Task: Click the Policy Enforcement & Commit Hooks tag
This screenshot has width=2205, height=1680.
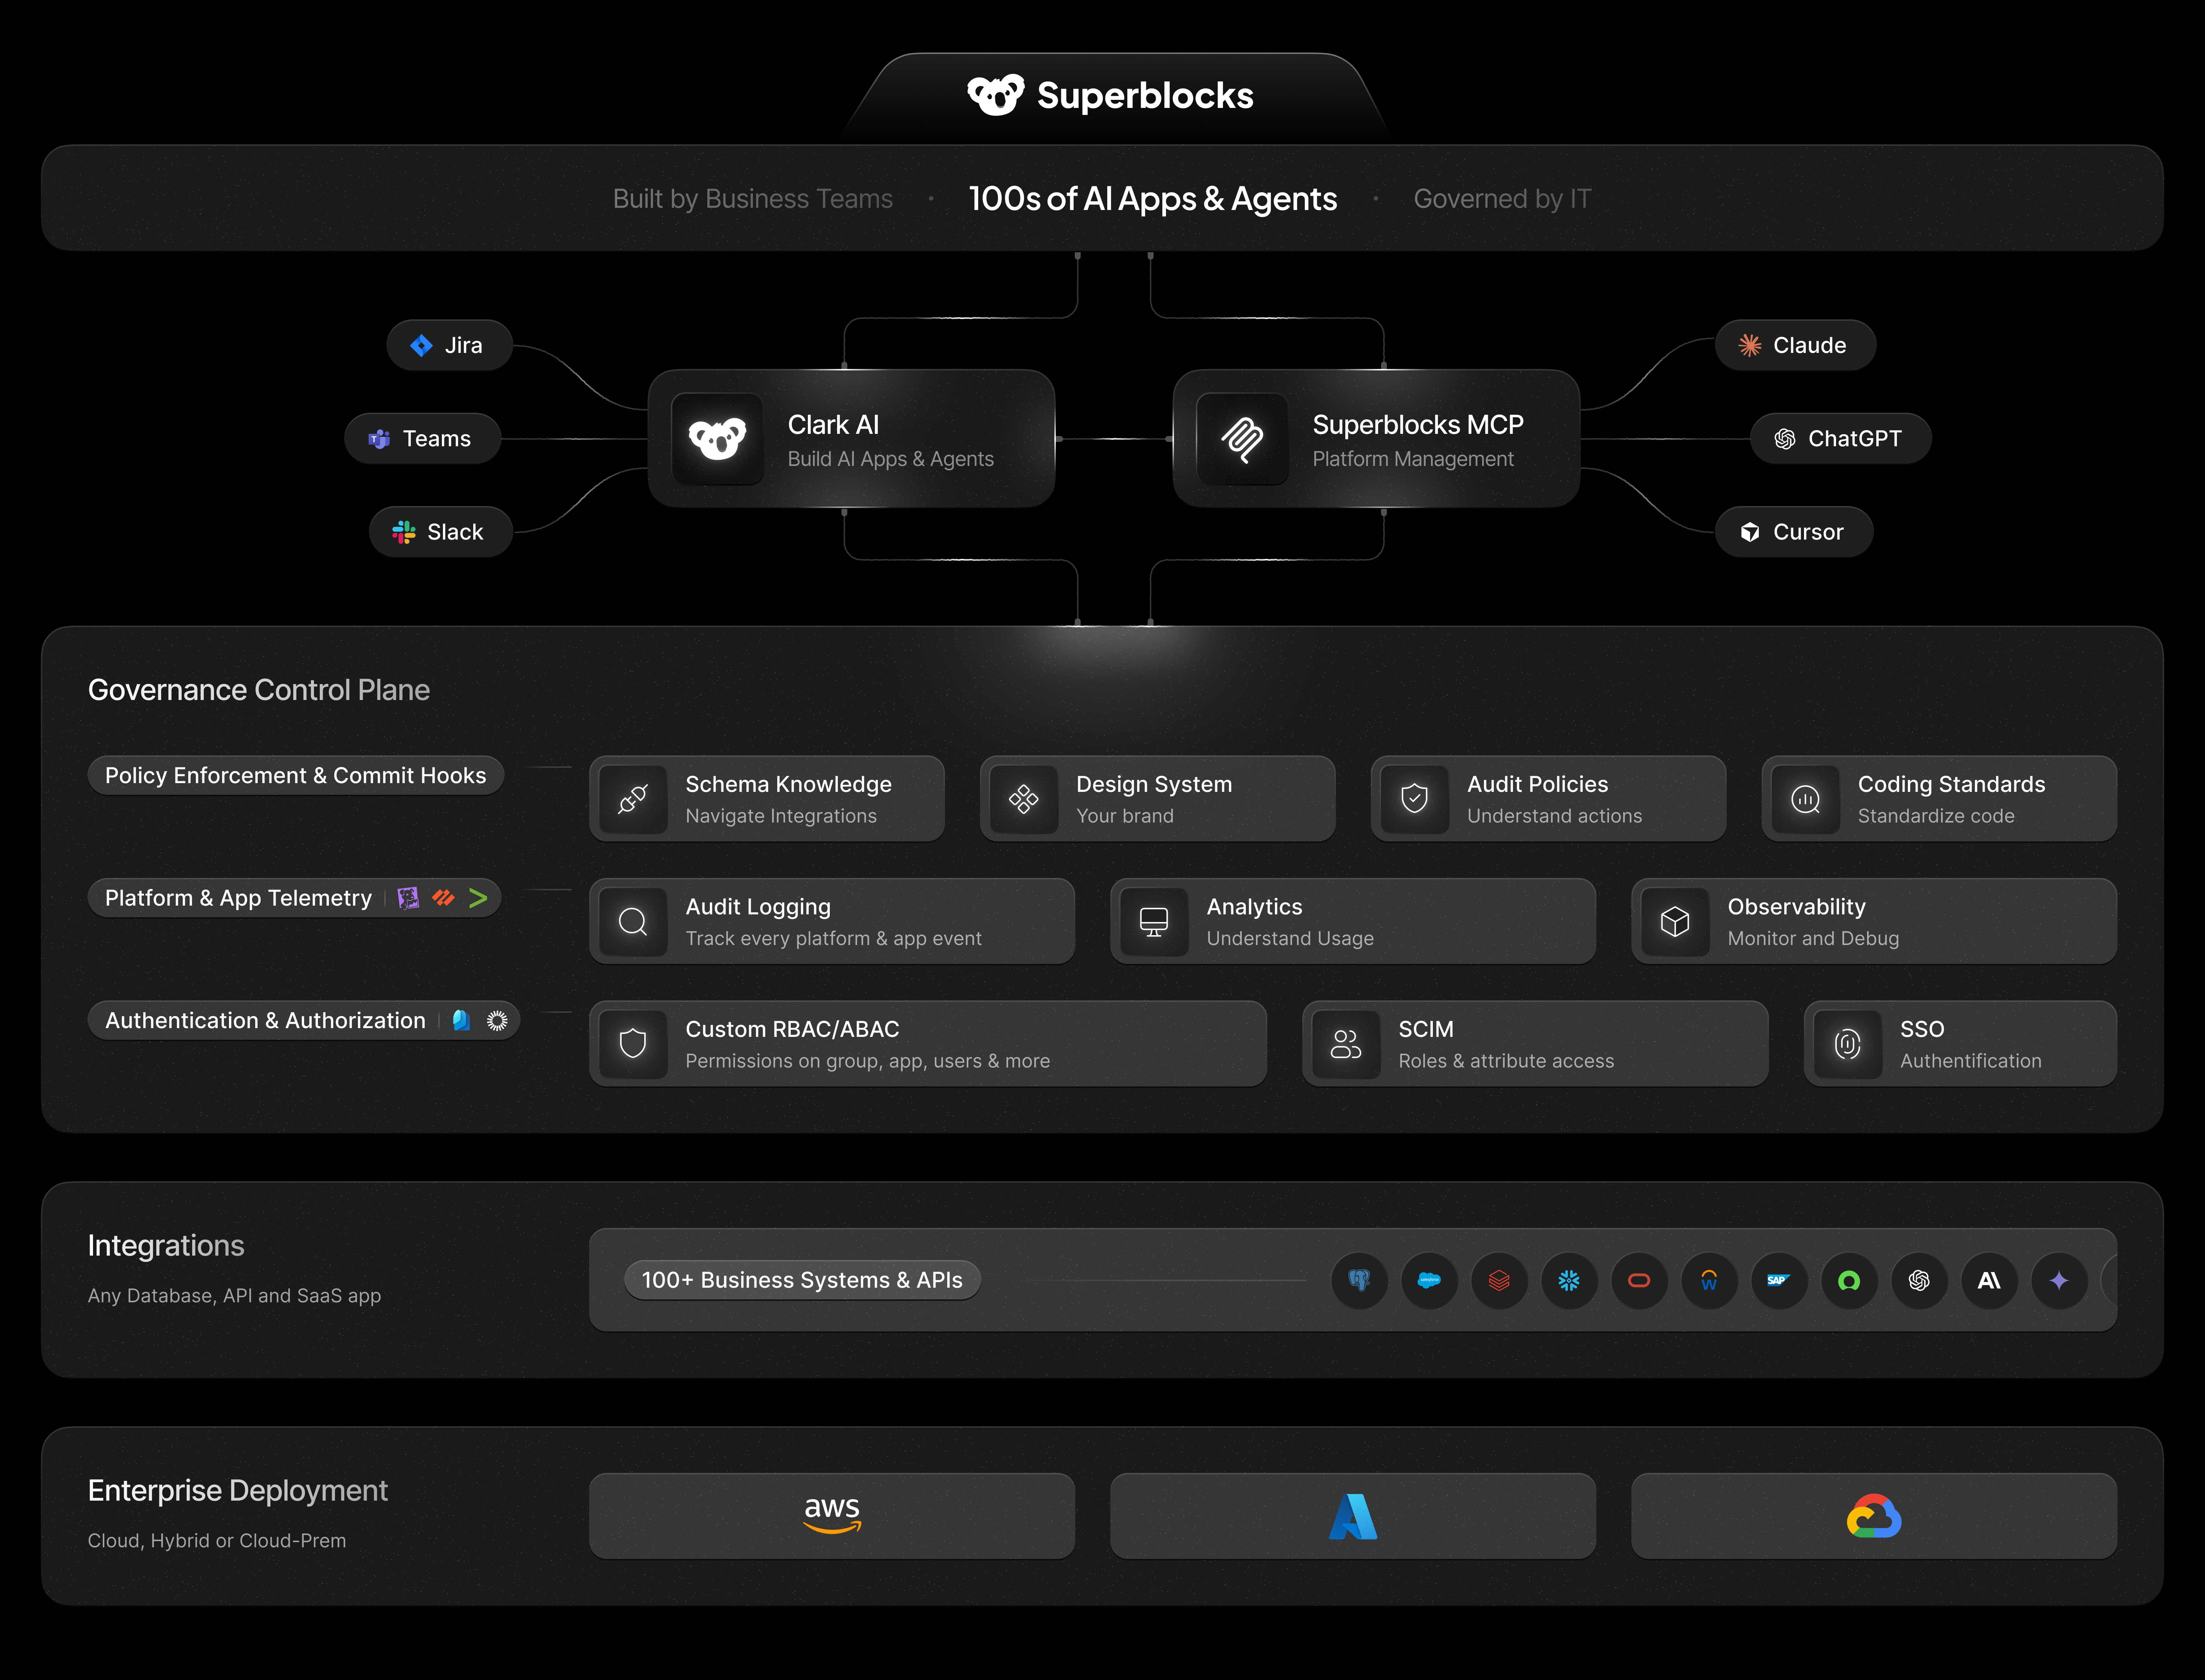Action: point(295,775)
